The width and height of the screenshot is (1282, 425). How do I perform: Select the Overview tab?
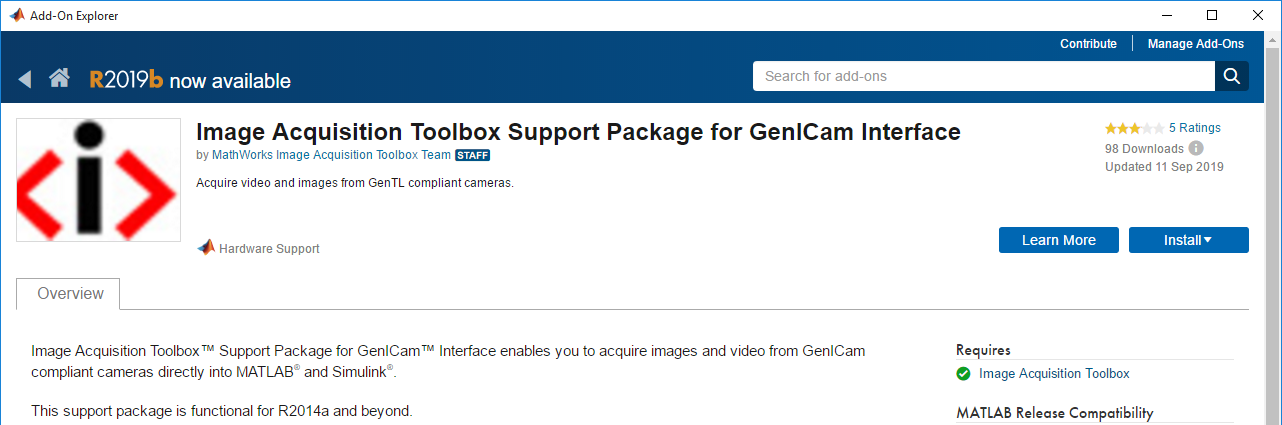[x=70, y=294]
